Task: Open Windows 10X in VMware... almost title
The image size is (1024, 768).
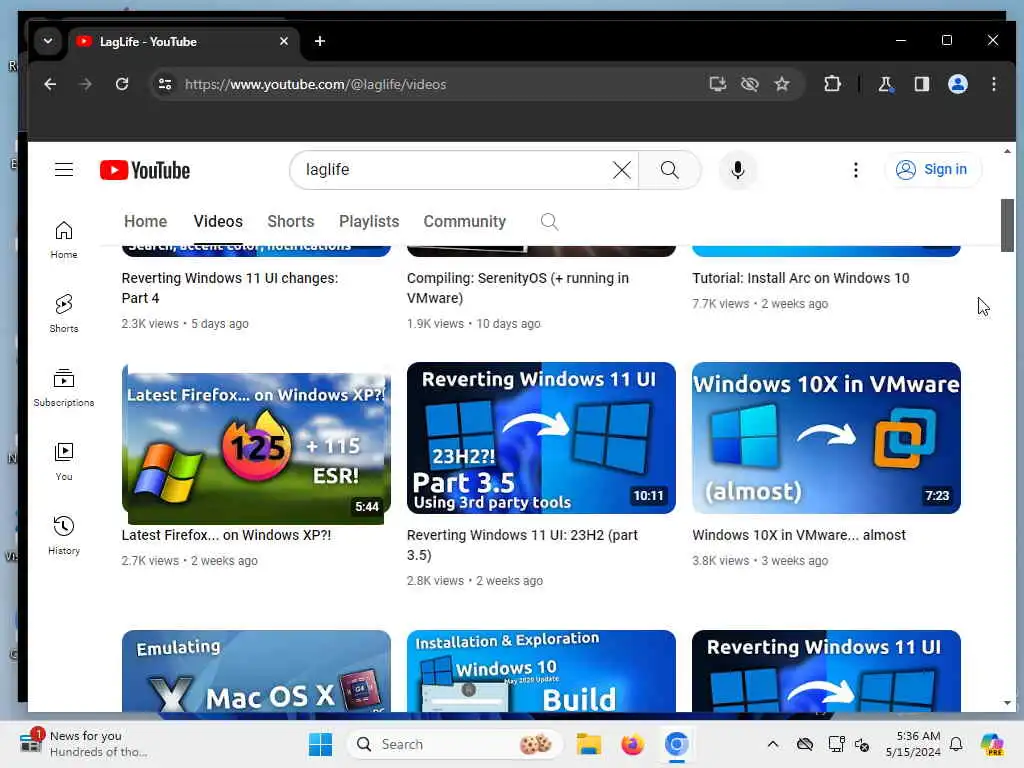Action: 799,536
